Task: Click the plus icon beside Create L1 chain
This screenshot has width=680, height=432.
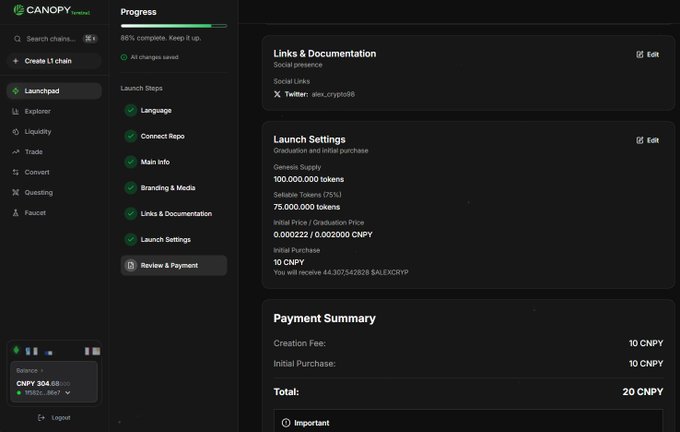Action: coord(16,61)
